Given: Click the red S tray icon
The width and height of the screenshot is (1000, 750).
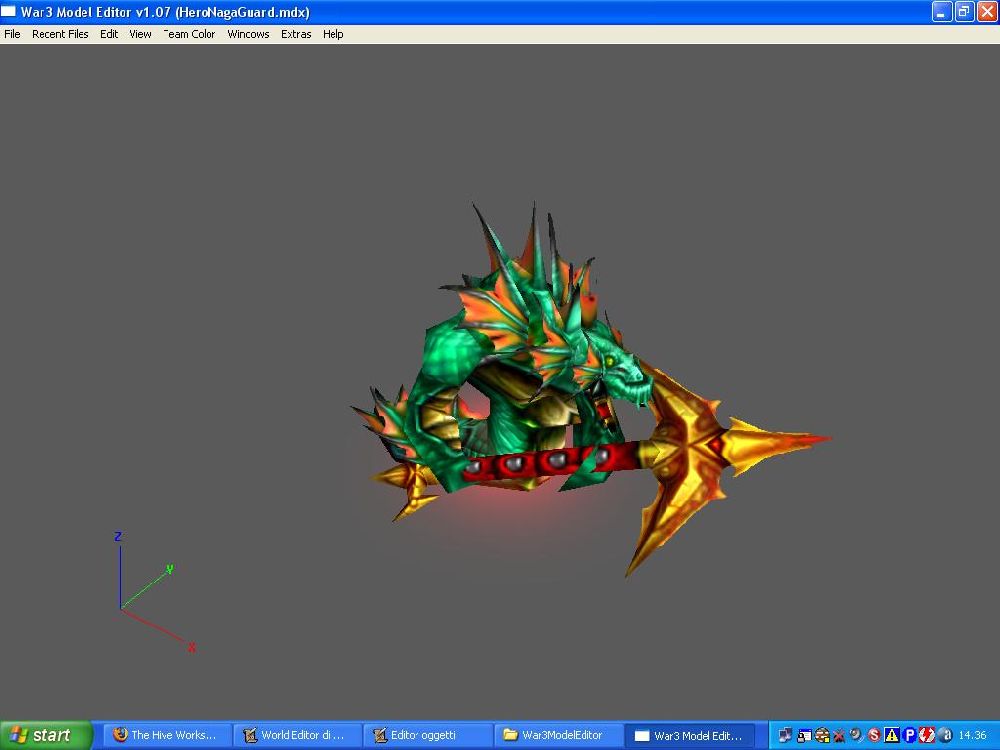Looking at the screenshot, I should point(874,735).
